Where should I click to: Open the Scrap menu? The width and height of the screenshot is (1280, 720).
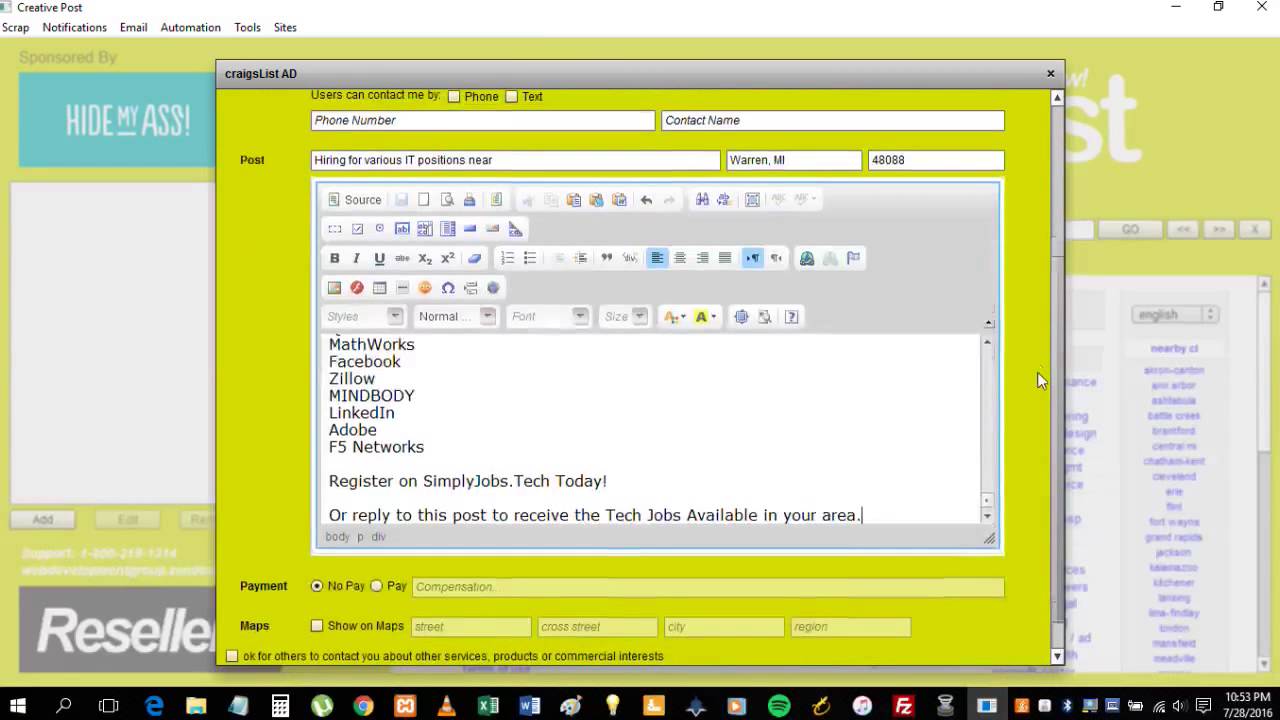click(x=16, y=28)
